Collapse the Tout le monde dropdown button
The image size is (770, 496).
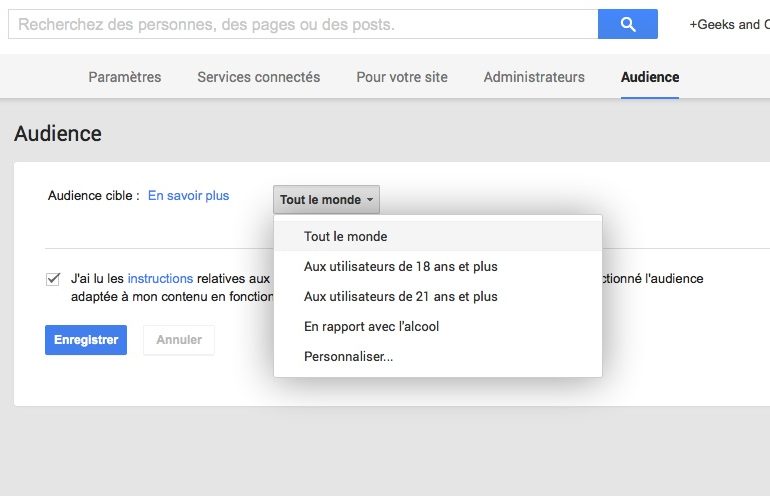point(326,200)
